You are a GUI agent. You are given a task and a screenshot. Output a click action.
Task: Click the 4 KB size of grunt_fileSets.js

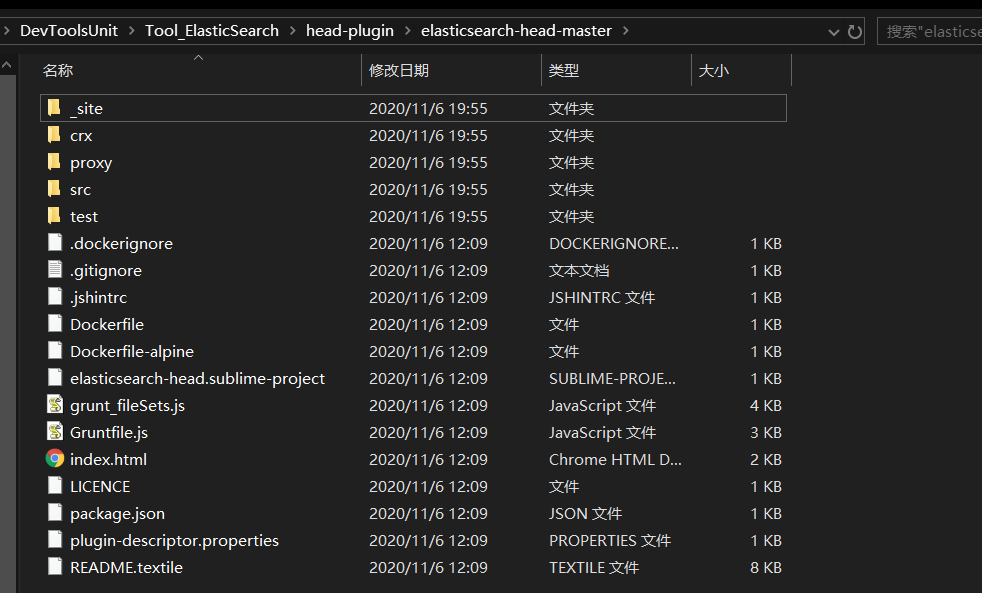click(x=766, y=405)
